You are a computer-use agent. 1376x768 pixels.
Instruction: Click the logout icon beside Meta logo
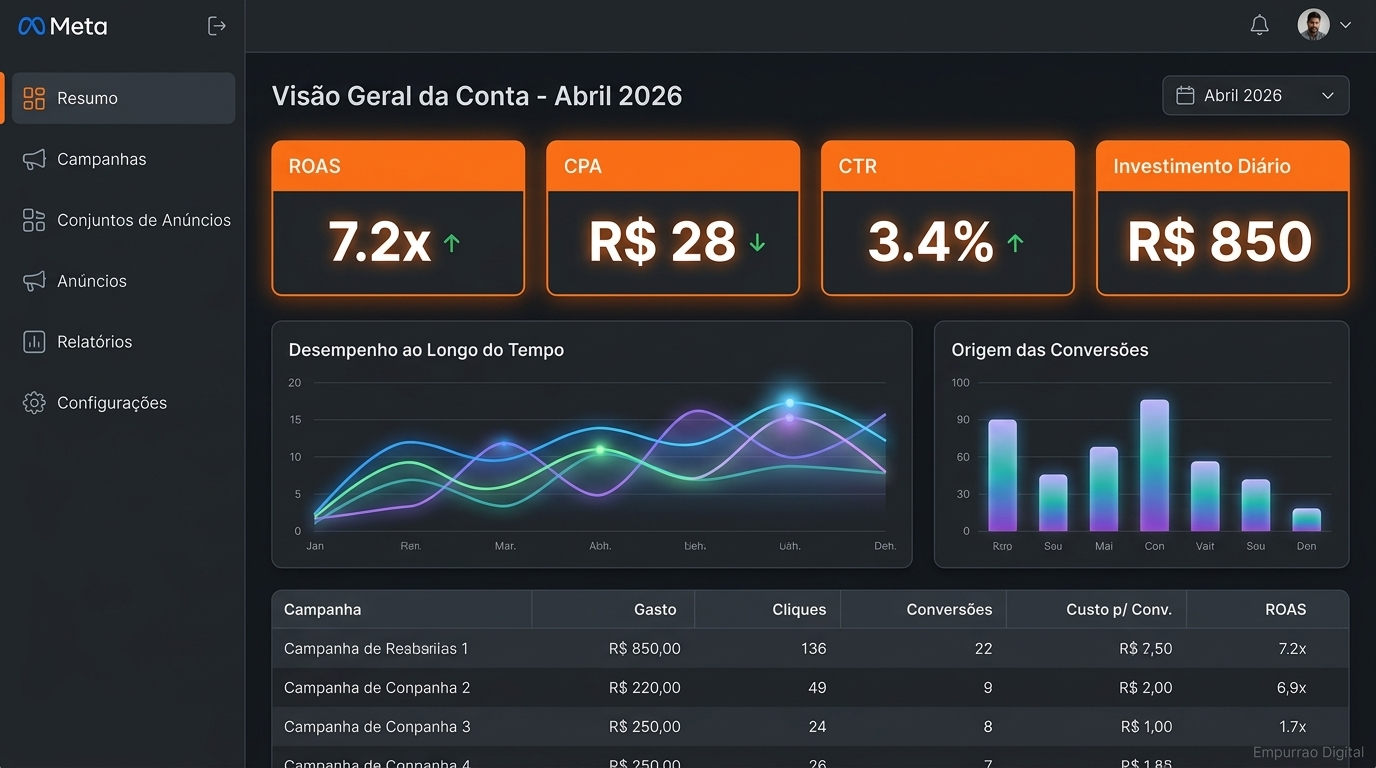click(x=216, y=26)
